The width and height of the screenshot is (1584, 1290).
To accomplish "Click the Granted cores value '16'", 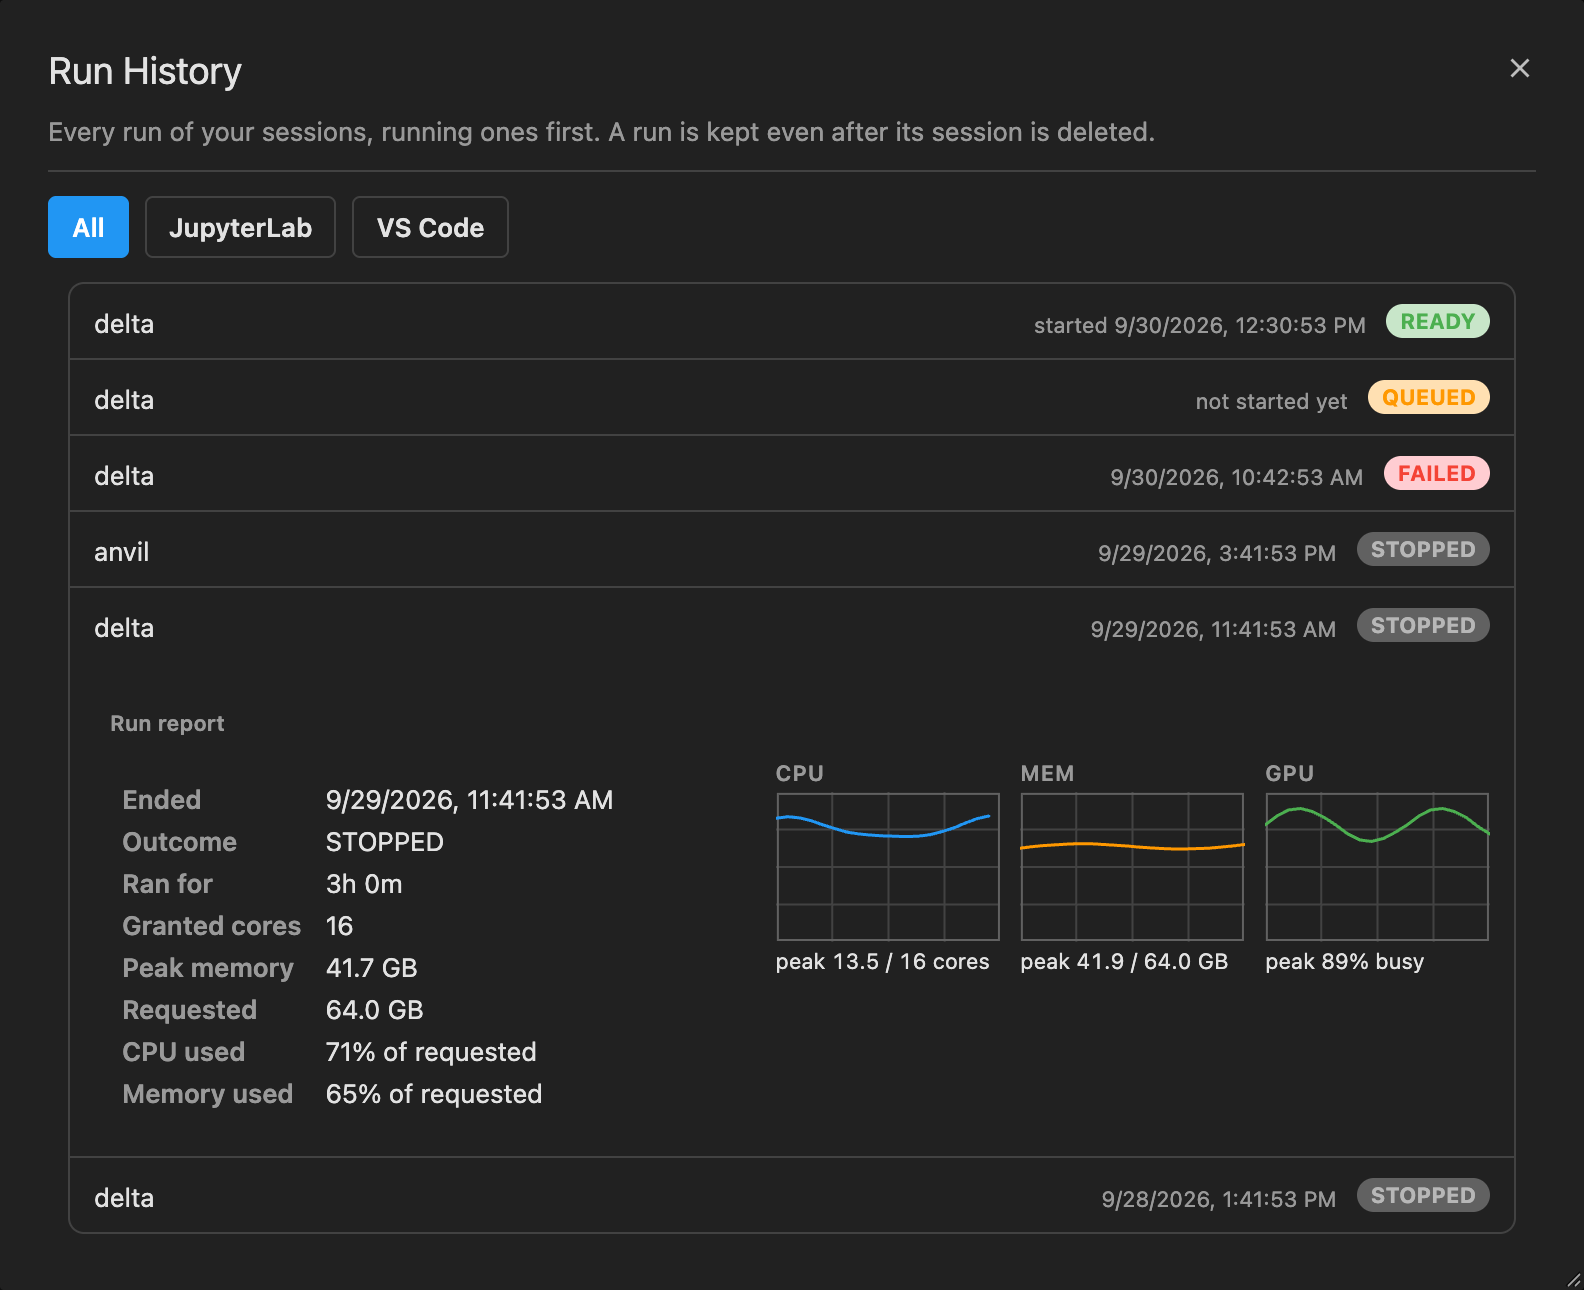I will [x=339, y=926].
